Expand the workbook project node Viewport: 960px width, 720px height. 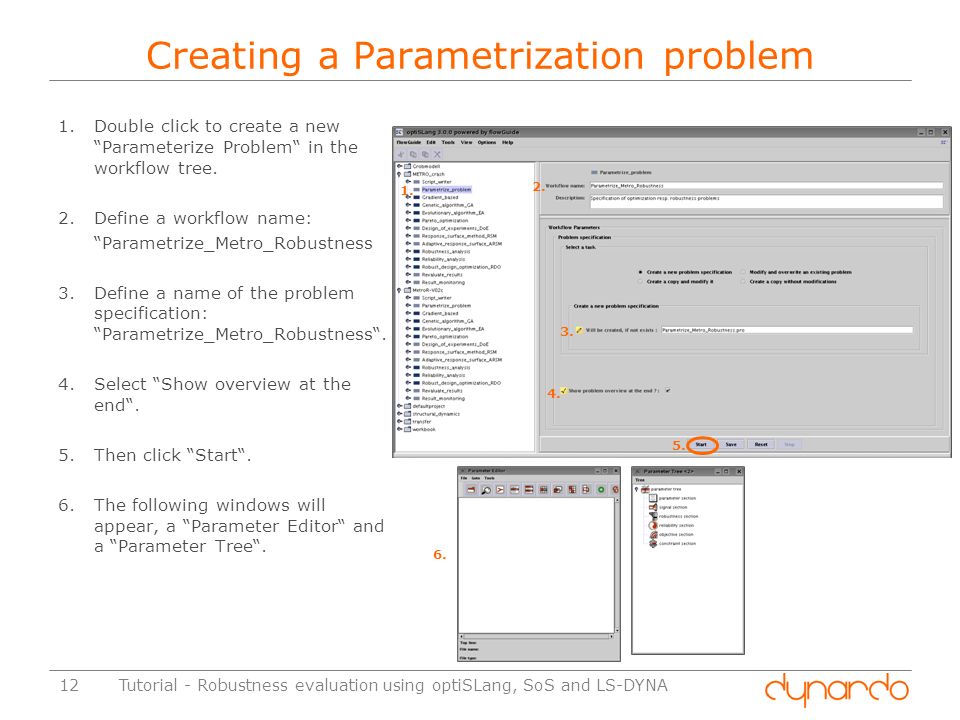click(400, 429)
